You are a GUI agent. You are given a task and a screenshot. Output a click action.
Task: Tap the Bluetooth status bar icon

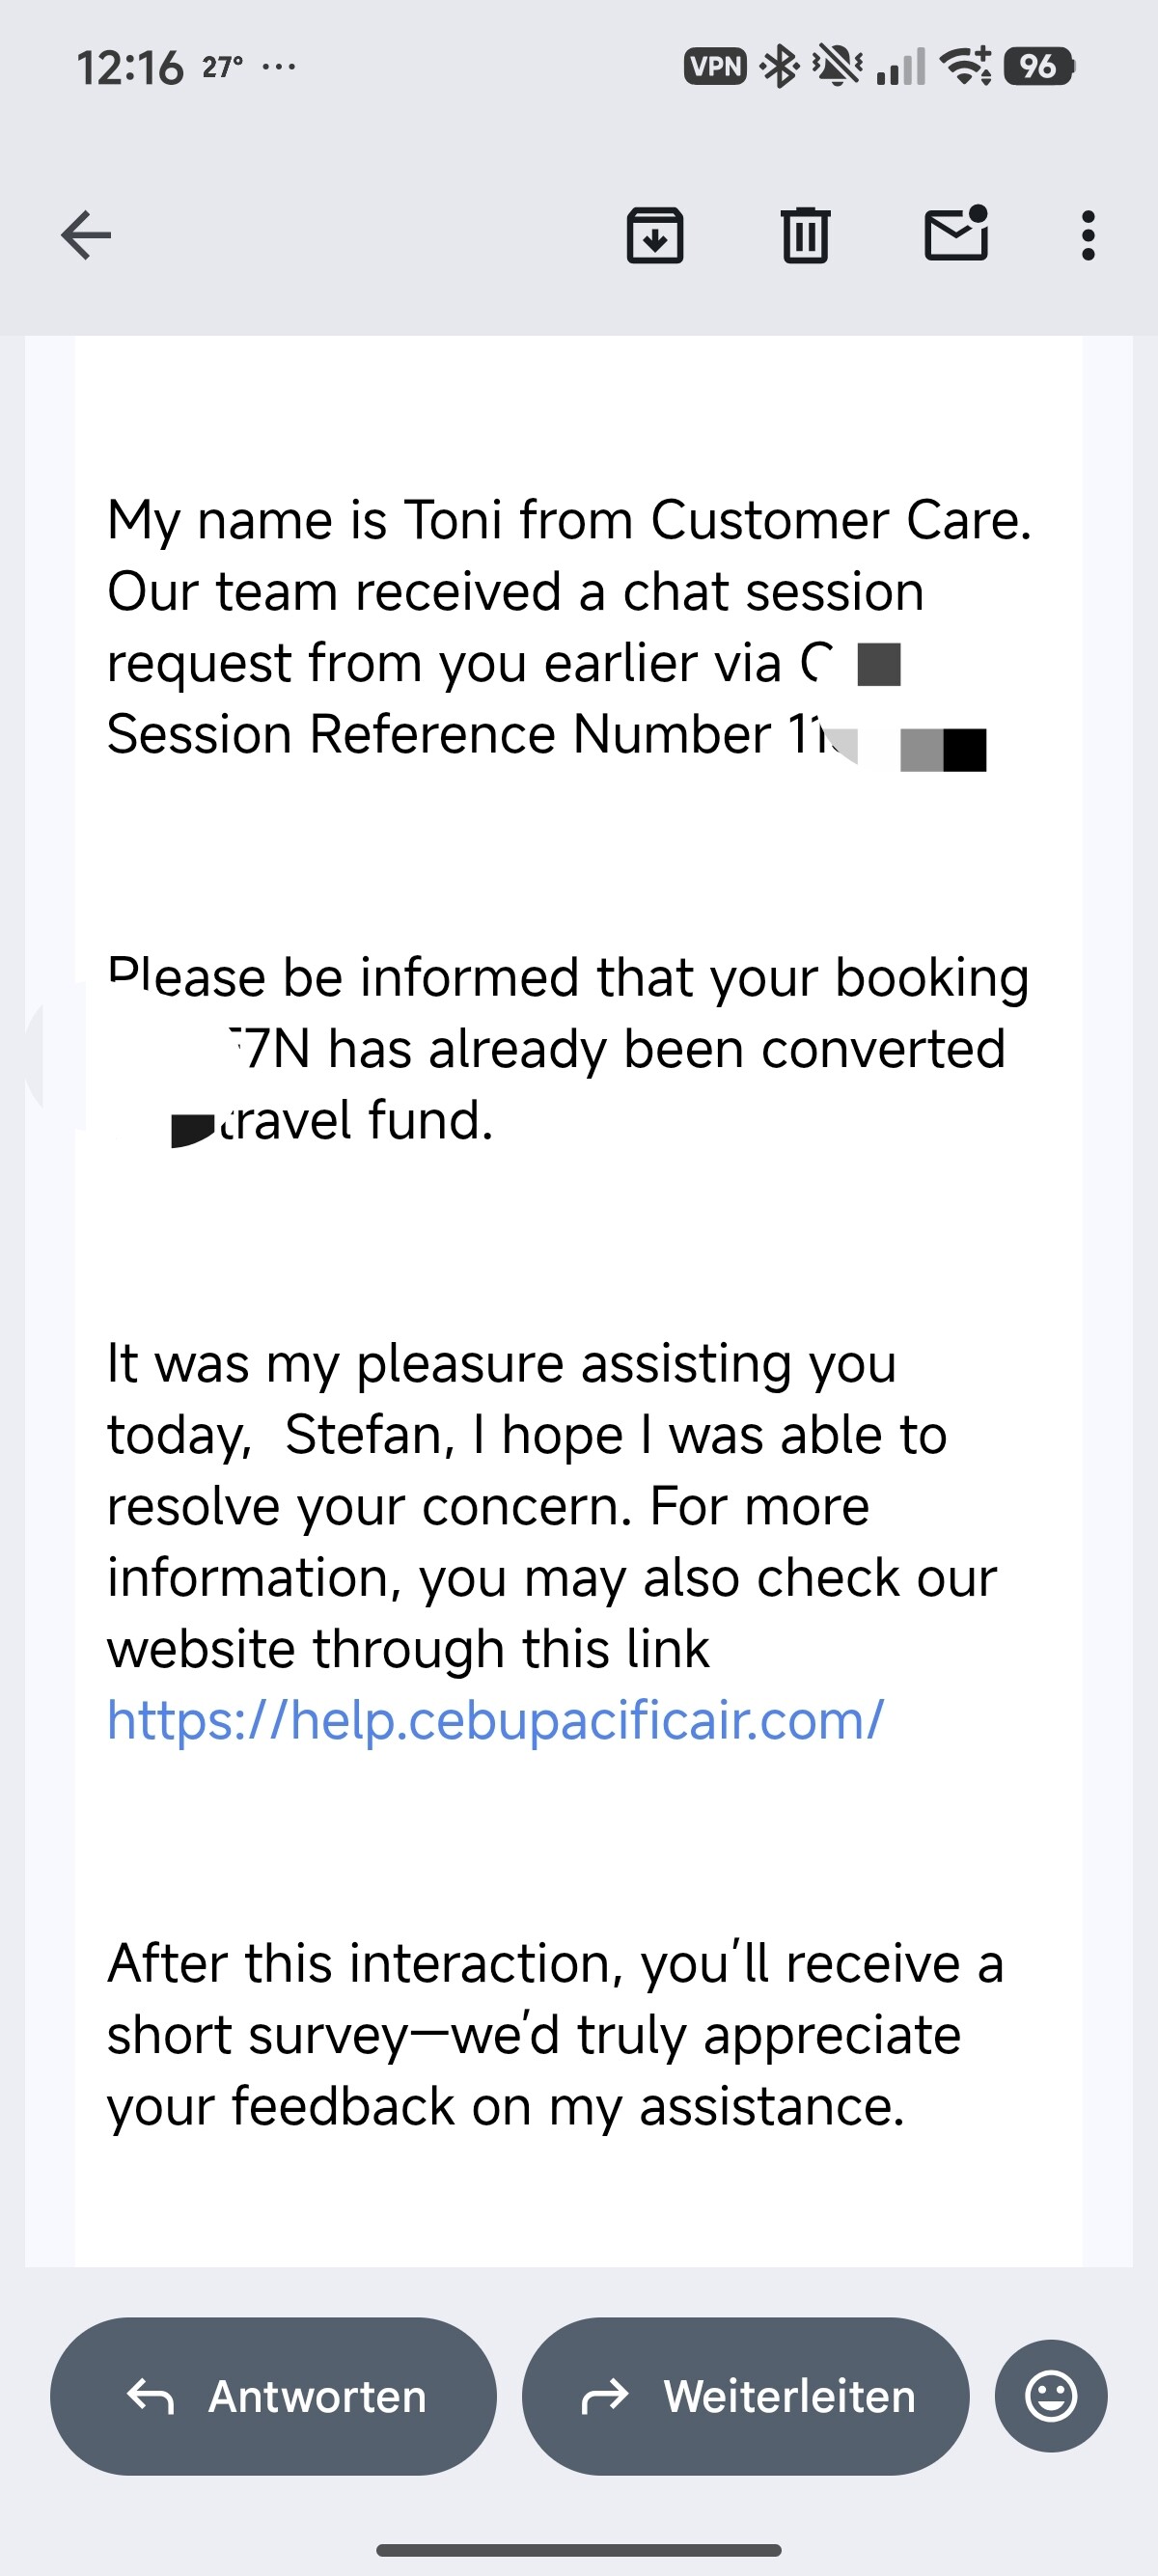[779, 67]
